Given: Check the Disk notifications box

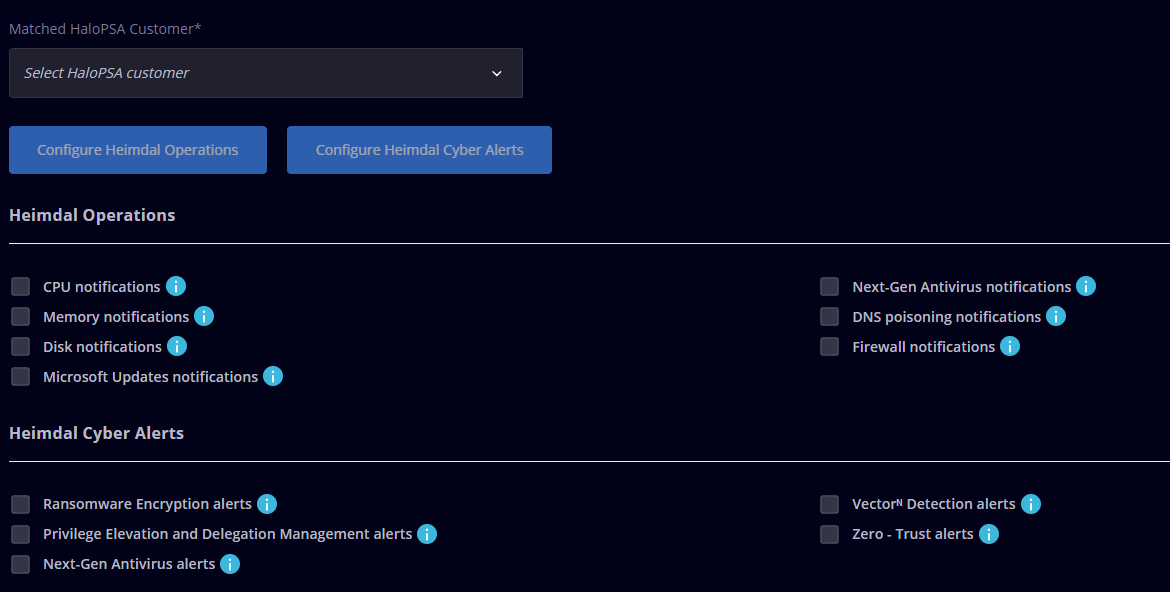Looking at the screenshot, I should [x=21, y=346].
